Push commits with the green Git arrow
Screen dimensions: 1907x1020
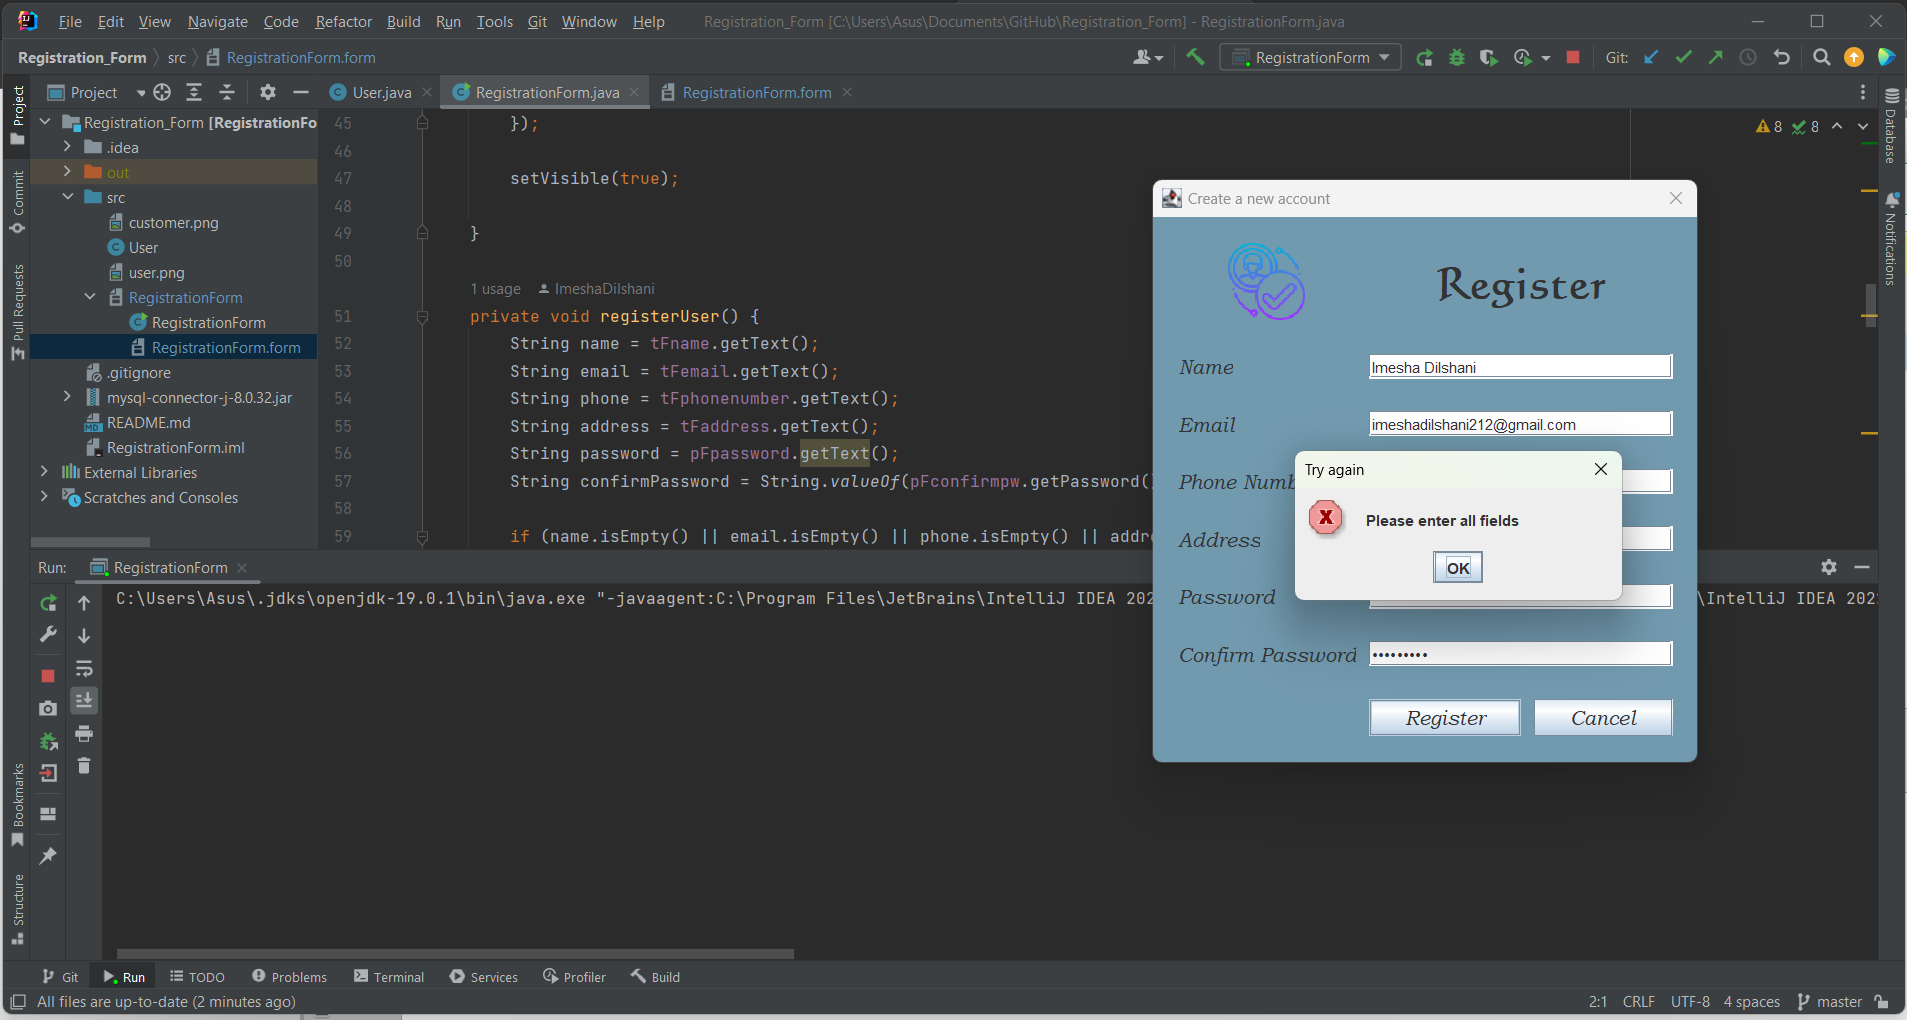pos(1715,57)
